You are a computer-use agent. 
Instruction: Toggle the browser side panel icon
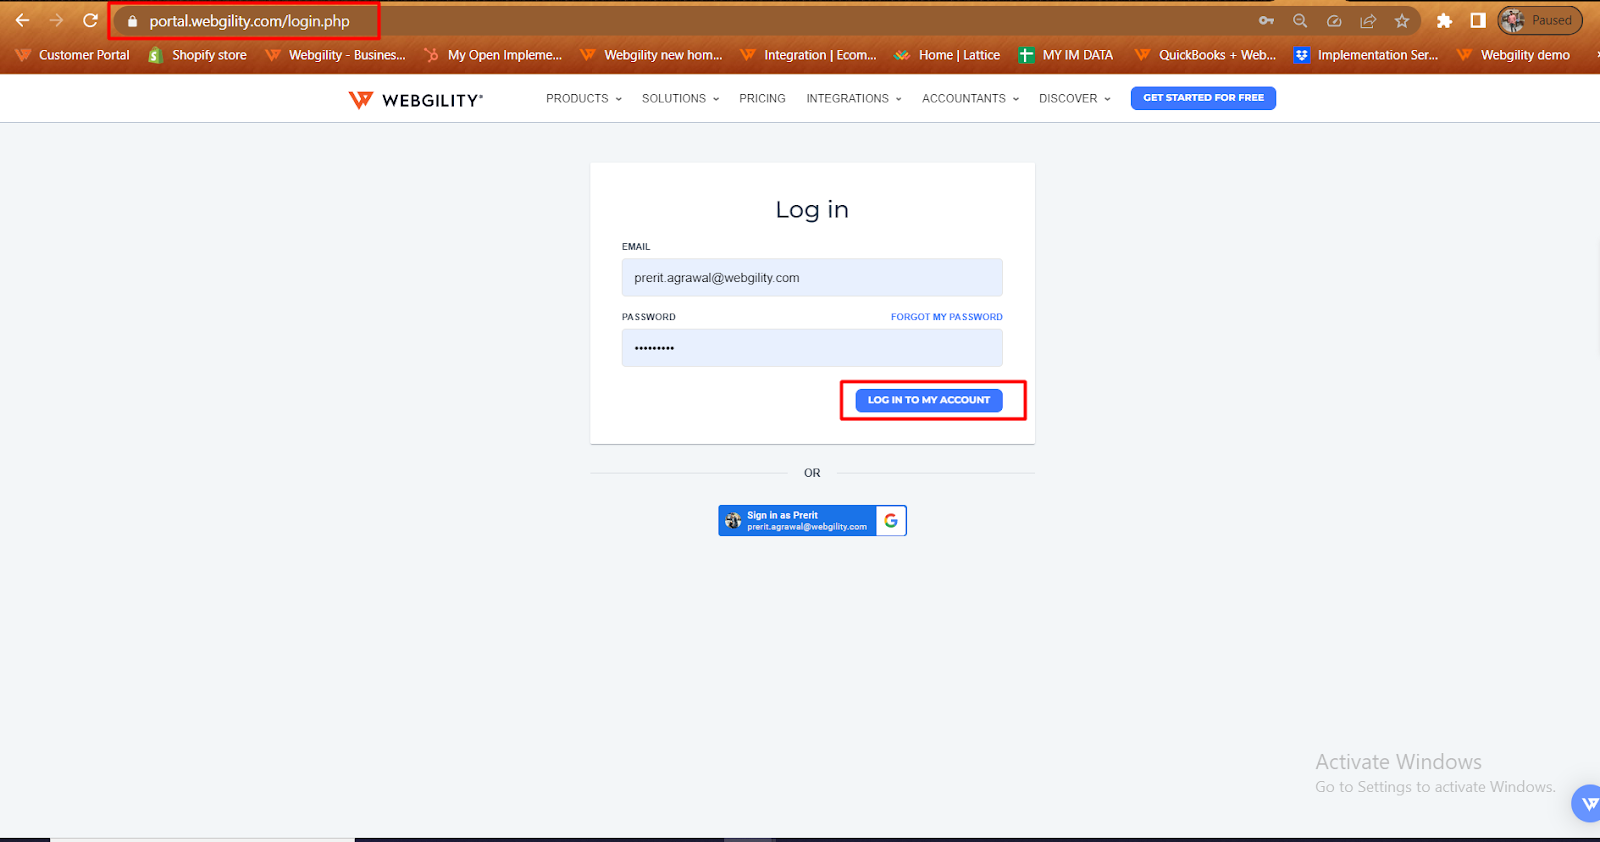point(1478,20)
